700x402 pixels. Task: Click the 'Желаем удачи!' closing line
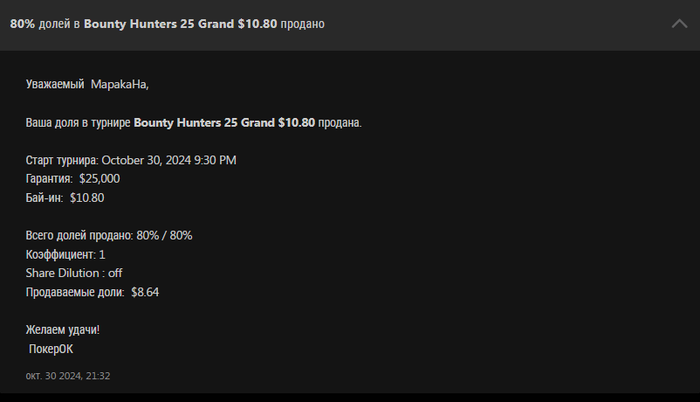tap(62, 330)
